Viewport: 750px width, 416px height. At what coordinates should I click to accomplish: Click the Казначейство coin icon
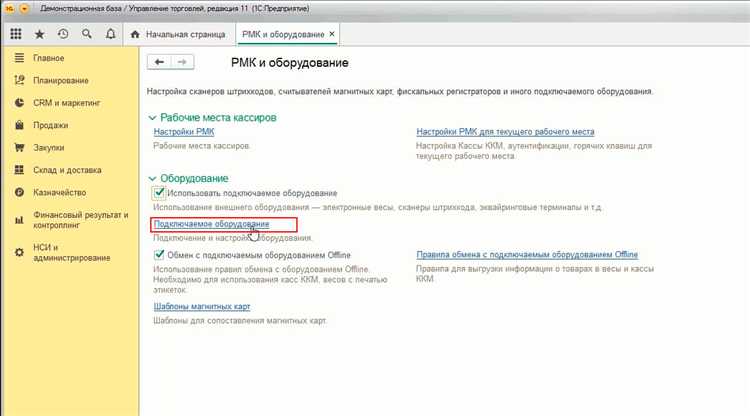tap(19, 192)
